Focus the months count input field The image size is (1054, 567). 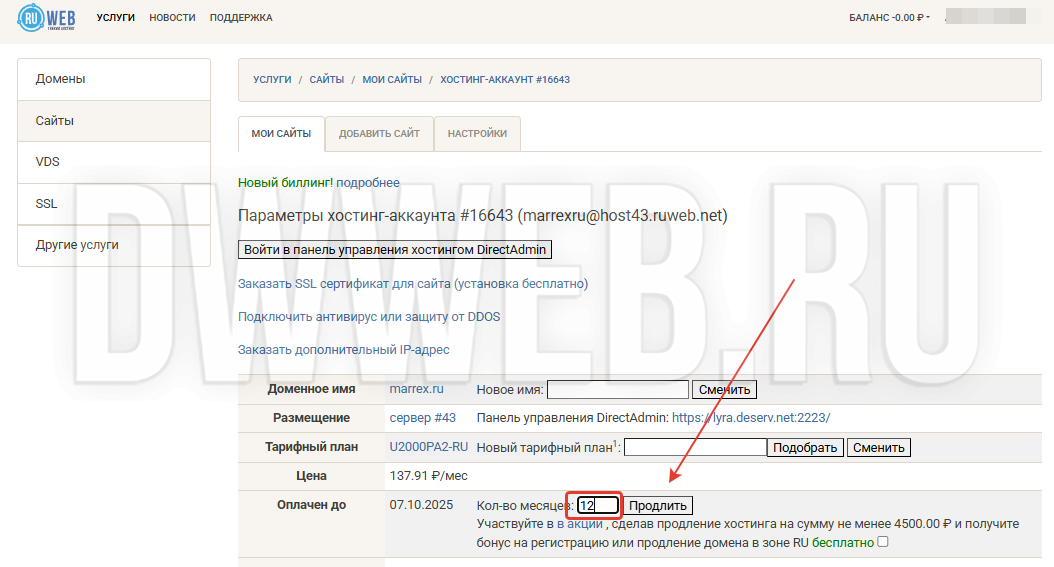pyautogui.click(x=598, y=506)
